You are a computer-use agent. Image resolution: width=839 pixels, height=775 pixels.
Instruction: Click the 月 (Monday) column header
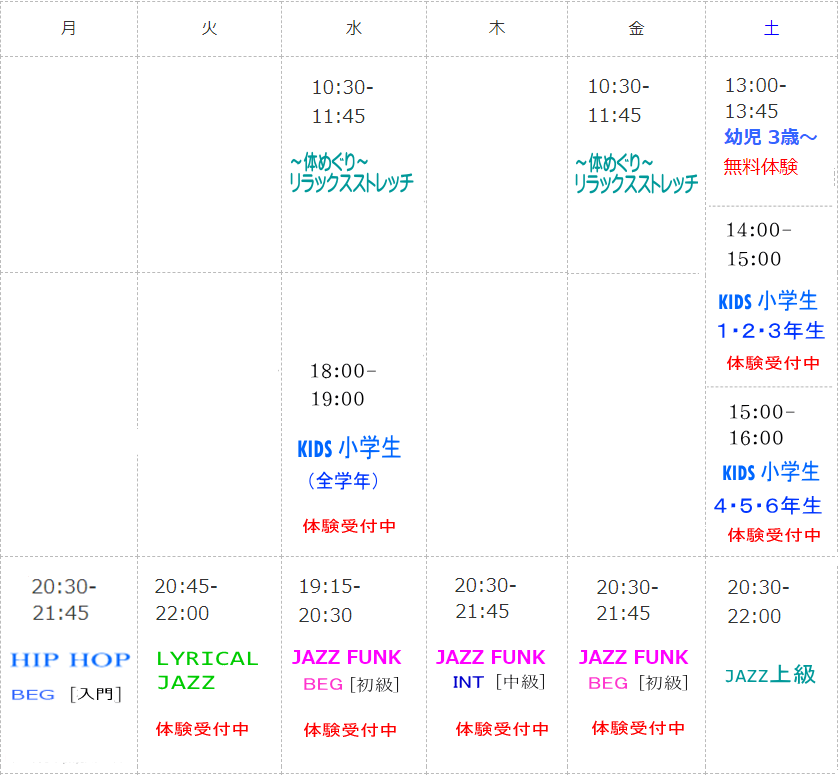[x=68, y=28]
